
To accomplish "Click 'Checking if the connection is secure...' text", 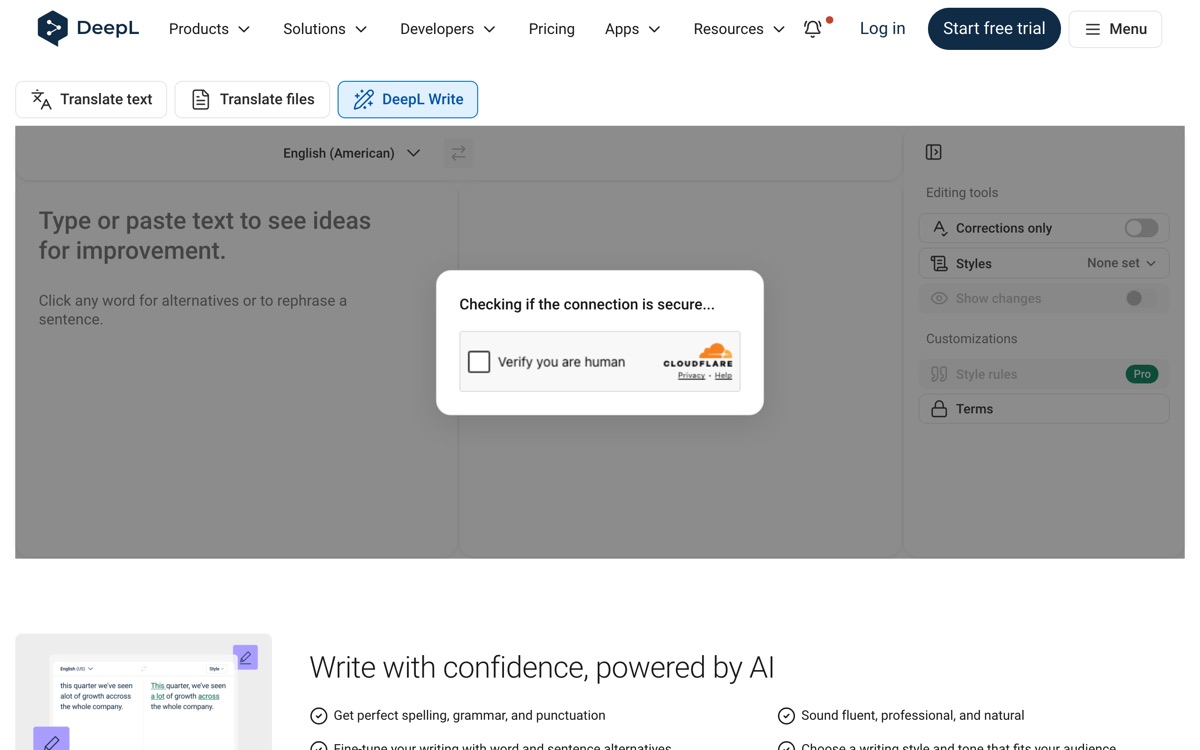I will [x=587, y=304].
